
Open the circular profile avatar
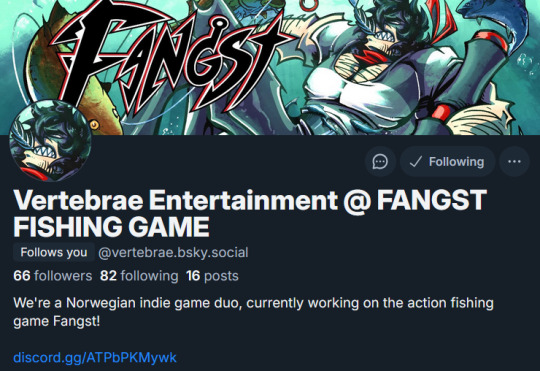point(50,141)
